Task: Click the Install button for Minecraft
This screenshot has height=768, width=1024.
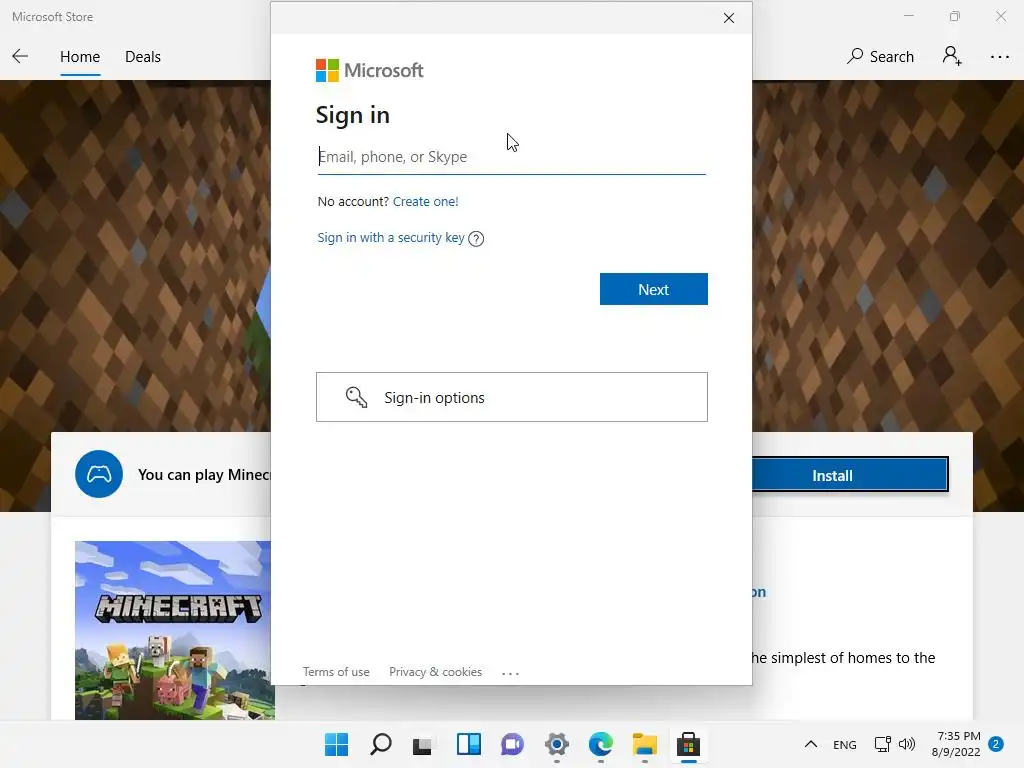Action: pyautogui.click(x=850, y=475)
